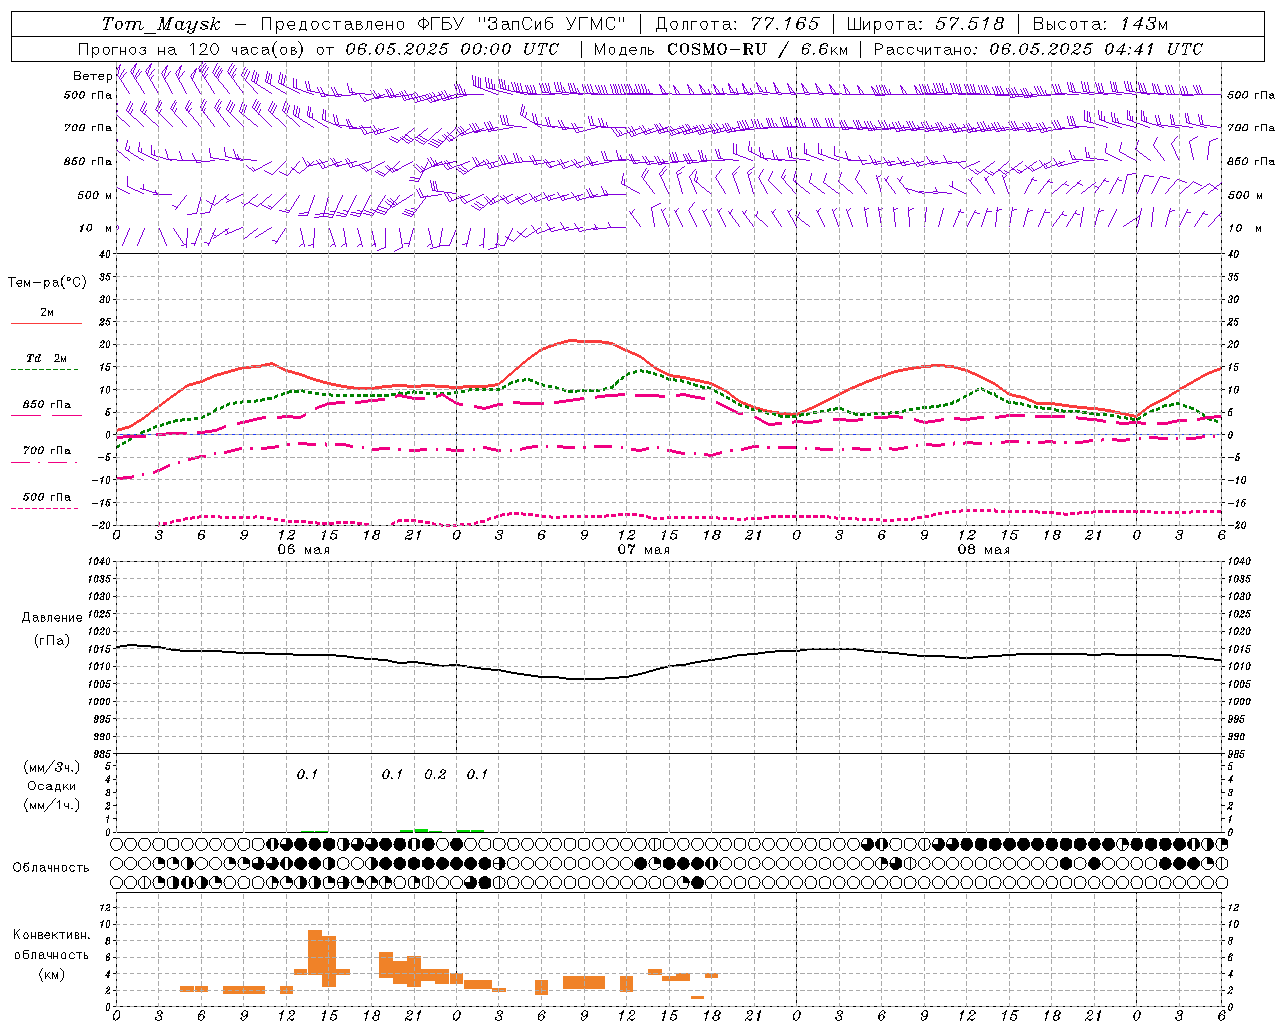The height and width of the screenshot is (1024, 1280).
Task: Click the computed time Рассчитано: 06.05.2025 04:41 UTC
Action: point(1038,49)
